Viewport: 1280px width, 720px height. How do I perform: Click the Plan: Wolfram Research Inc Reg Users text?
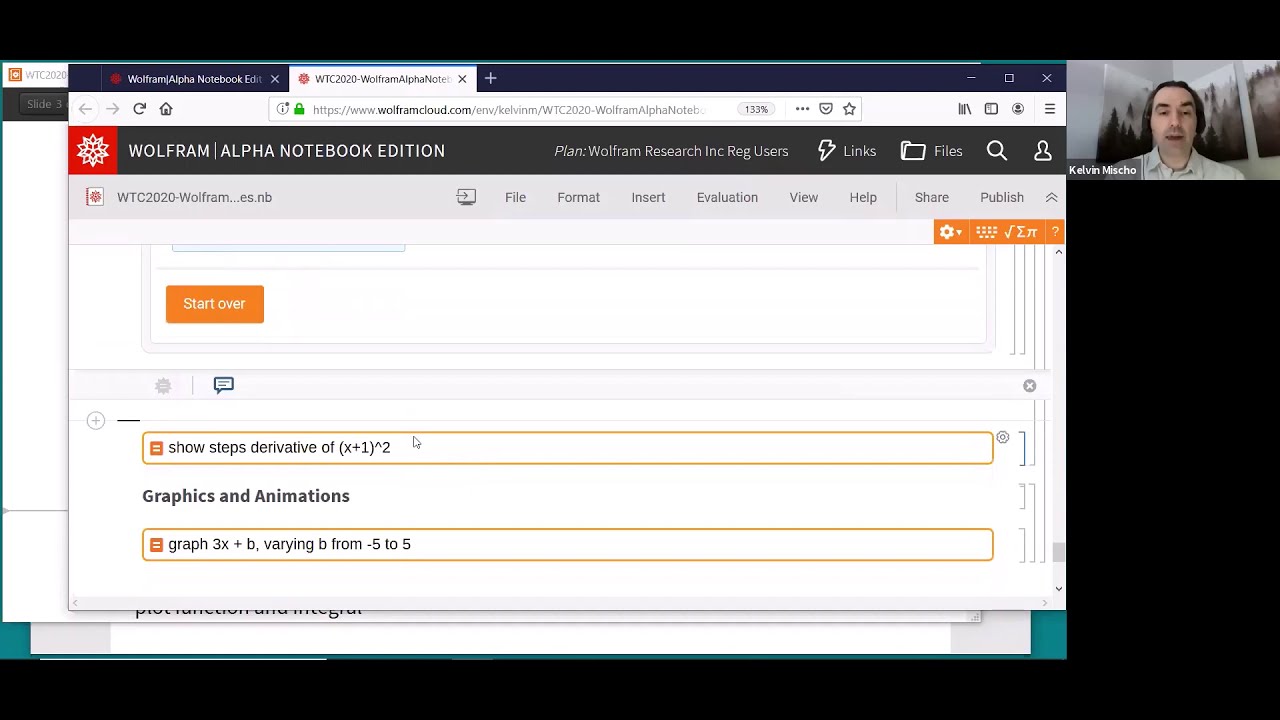click(x=671, y=151)
